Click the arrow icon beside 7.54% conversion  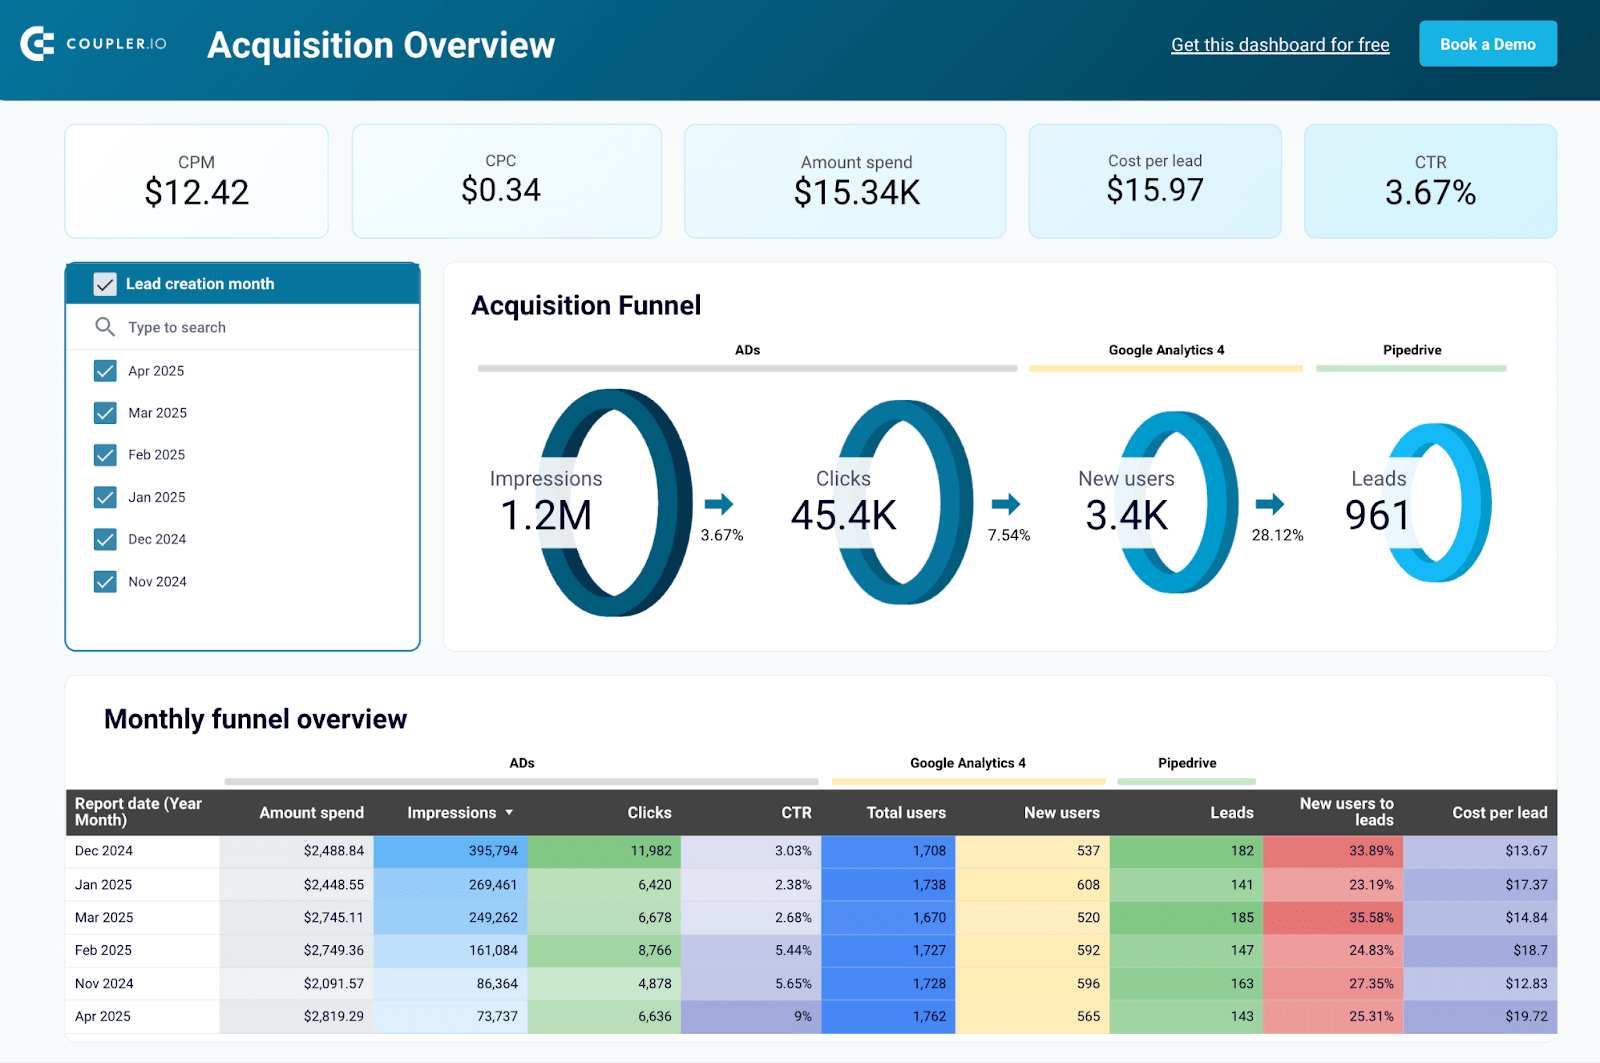click(x=1008, y=505)
